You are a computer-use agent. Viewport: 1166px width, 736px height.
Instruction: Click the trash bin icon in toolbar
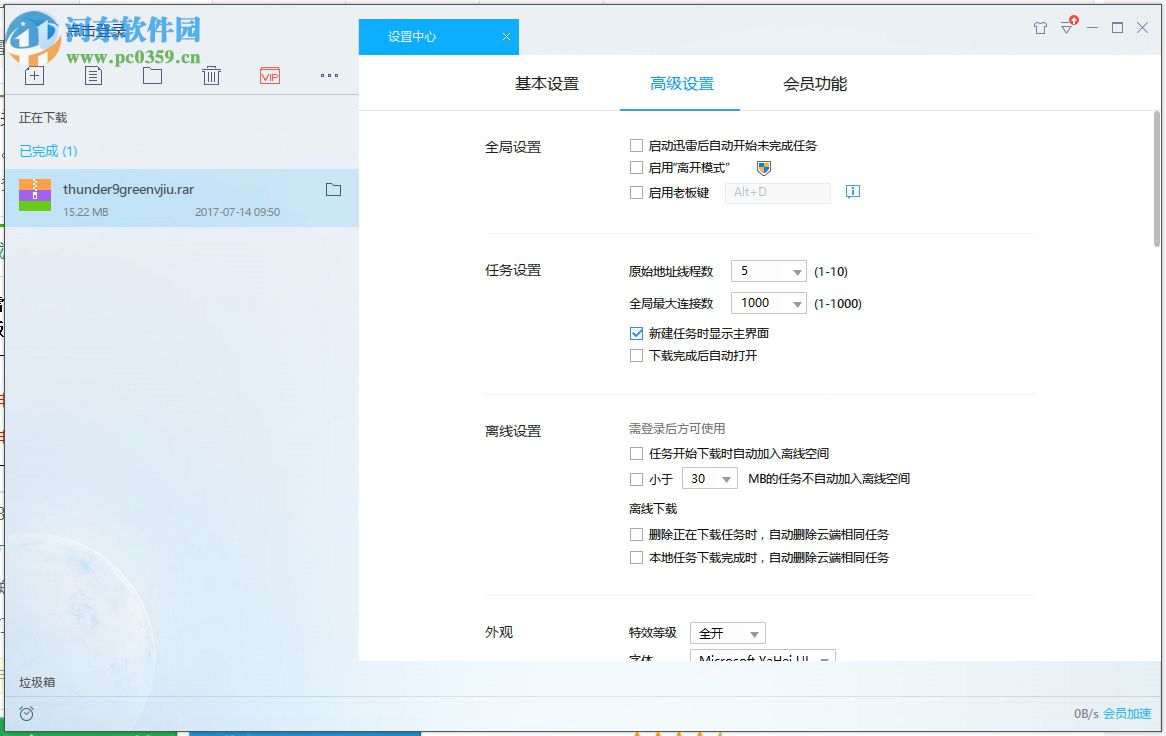(x=211, y=75)
